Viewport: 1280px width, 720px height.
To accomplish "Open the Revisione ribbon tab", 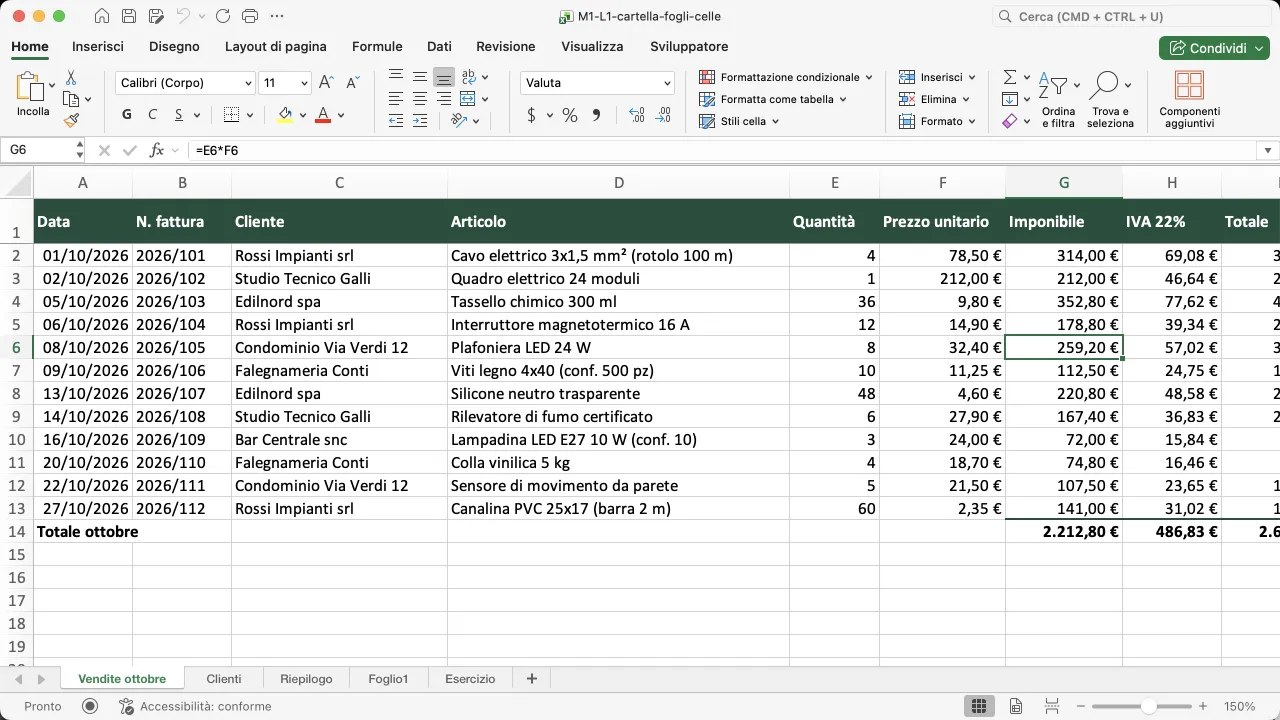I will [x=505, y=47].
